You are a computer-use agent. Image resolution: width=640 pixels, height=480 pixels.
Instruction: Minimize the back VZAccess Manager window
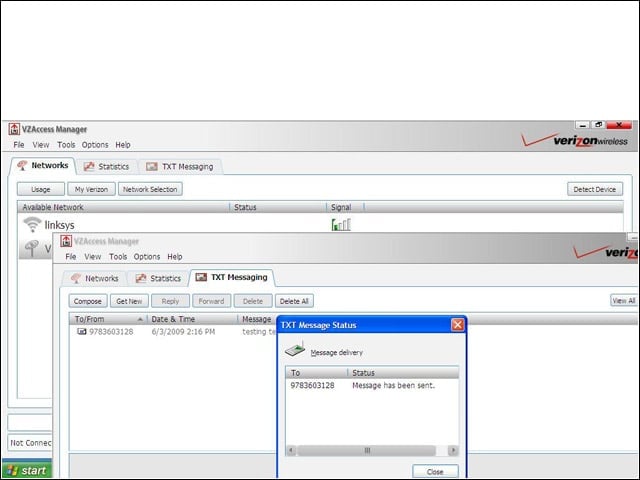coord(583,125)
